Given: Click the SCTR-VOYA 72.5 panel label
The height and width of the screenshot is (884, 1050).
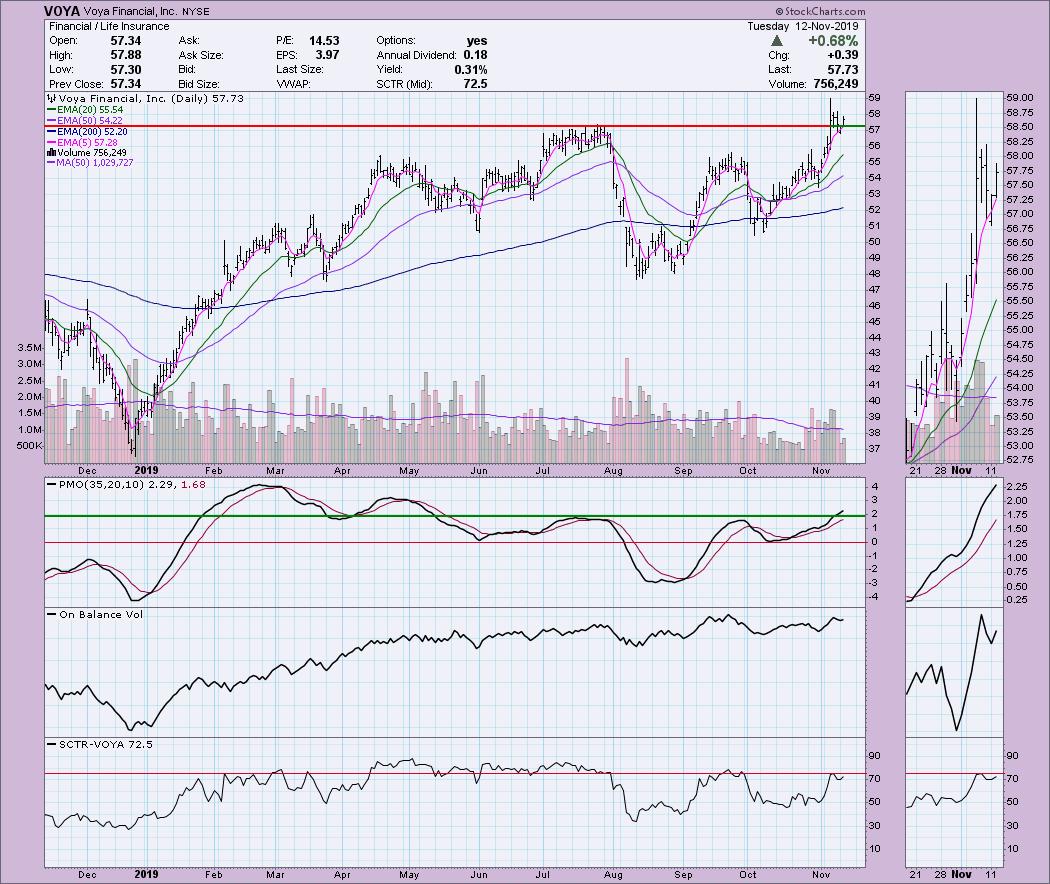Looking at the screenshot, I should (106, 744).
